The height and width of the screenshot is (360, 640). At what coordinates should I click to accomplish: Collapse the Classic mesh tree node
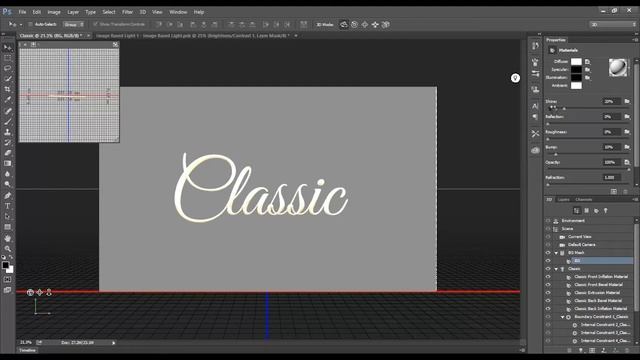tap(556, 269)
